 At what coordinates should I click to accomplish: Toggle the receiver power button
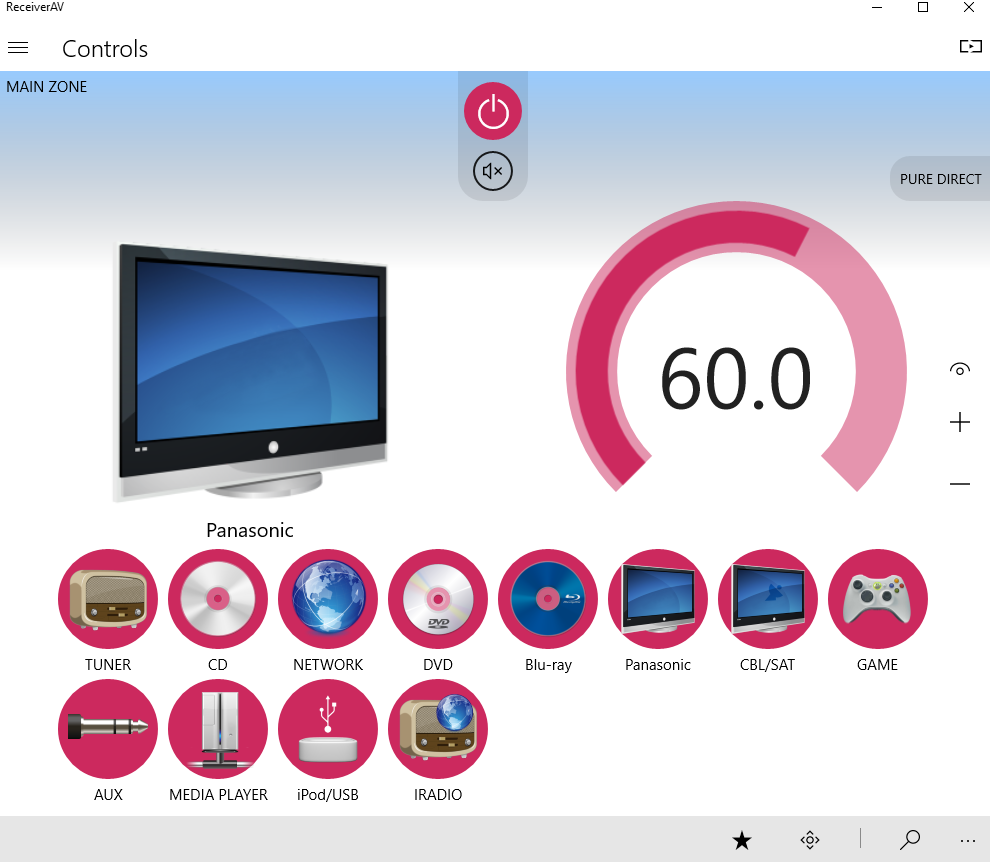click(493, 111)
